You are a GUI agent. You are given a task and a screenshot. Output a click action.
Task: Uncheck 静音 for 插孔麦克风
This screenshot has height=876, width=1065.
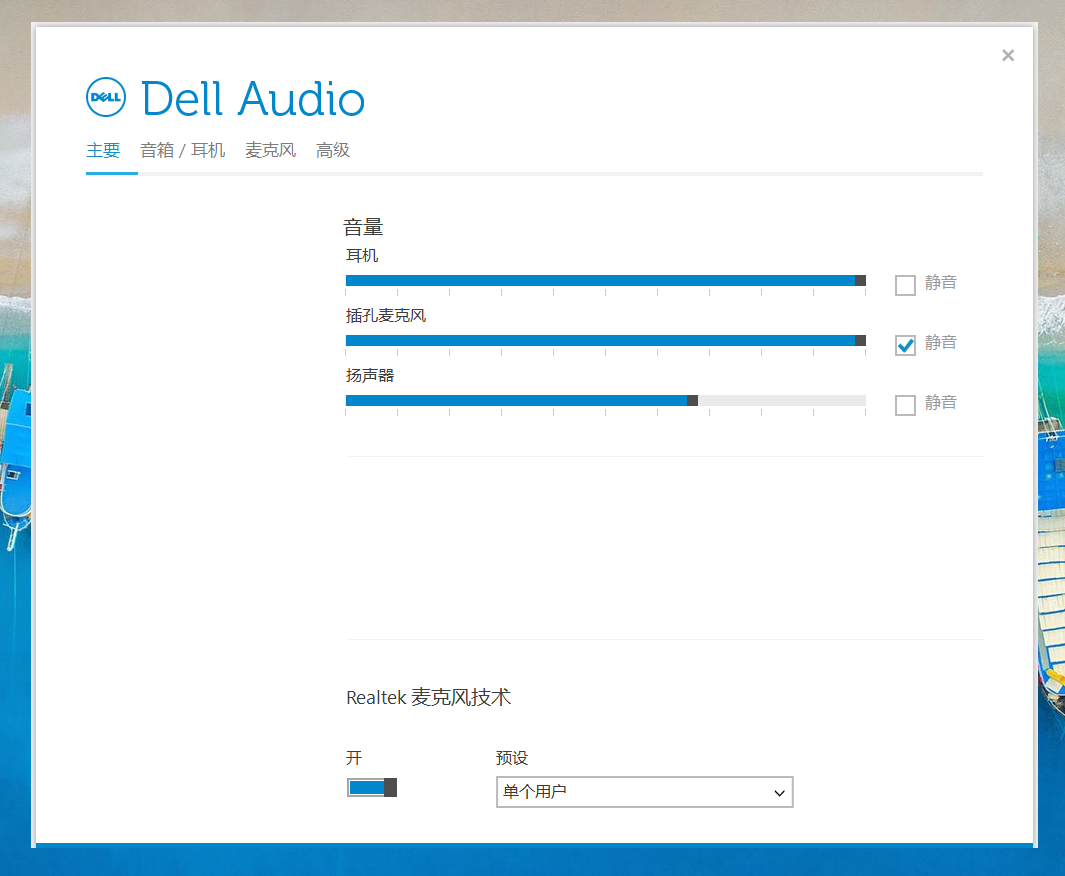coord(905,345)
